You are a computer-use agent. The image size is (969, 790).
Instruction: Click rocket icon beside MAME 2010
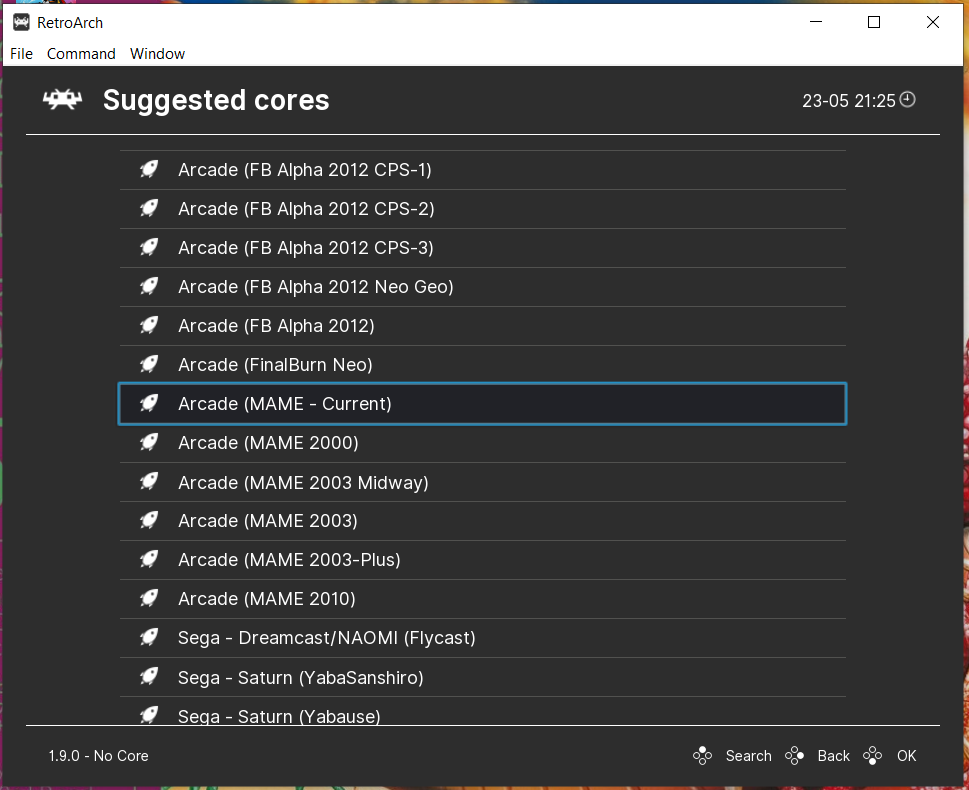point(149,598)
